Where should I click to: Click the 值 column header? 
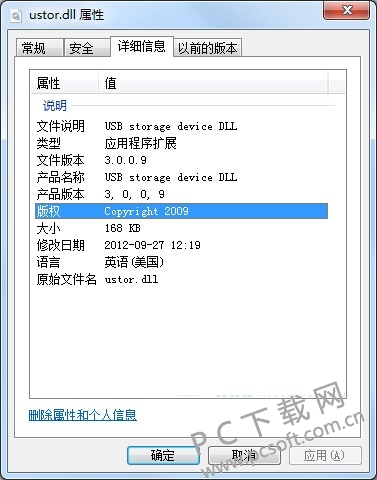pos(213,83)
